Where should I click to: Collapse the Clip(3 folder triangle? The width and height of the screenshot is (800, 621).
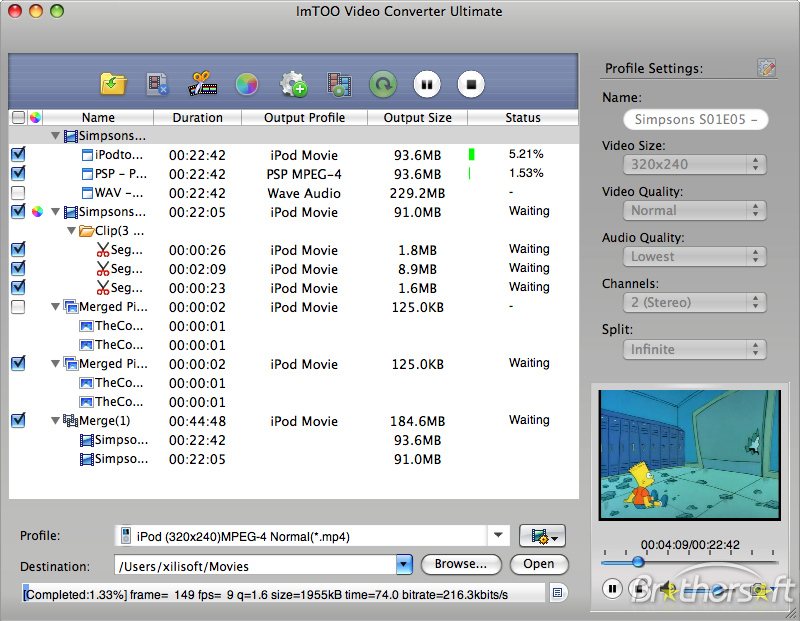[71, 231]
